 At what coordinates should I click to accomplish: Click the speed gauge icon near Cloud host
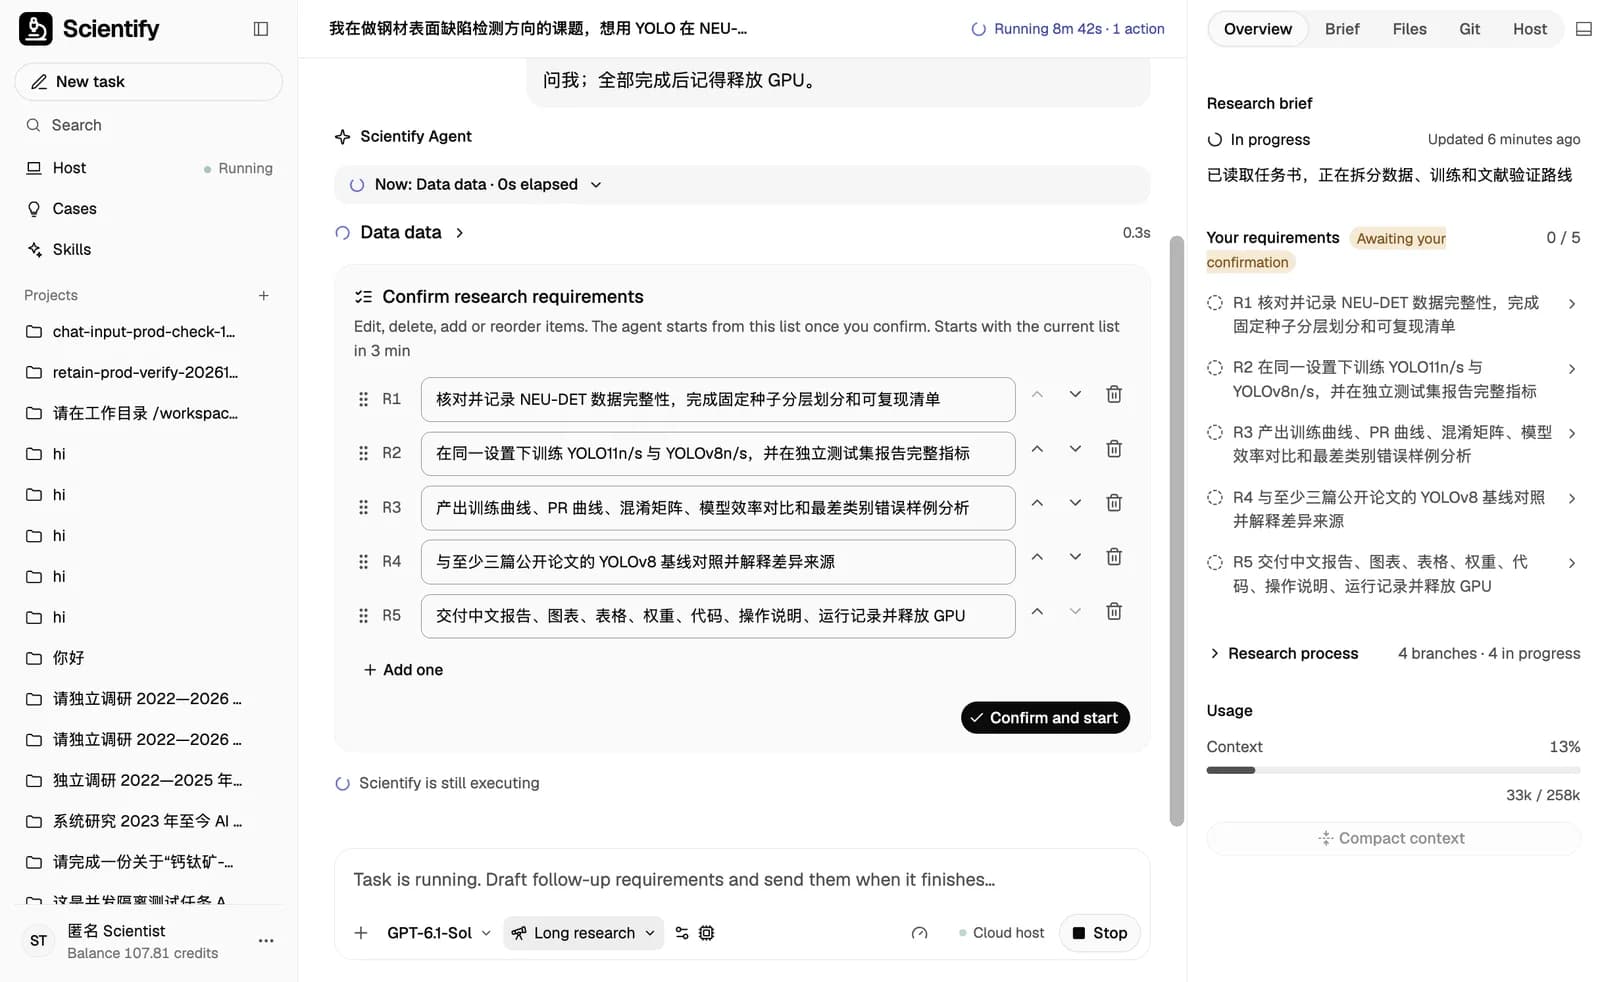(x=920, y=933)
